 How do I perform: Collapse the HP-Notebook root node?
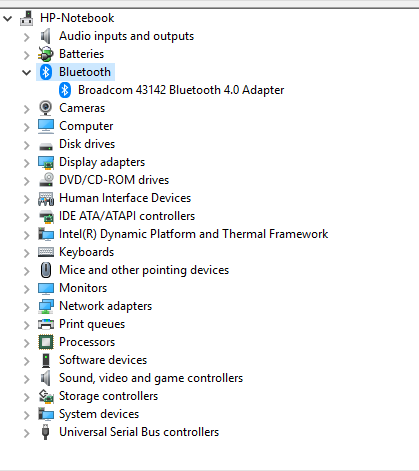click(8, 19)
